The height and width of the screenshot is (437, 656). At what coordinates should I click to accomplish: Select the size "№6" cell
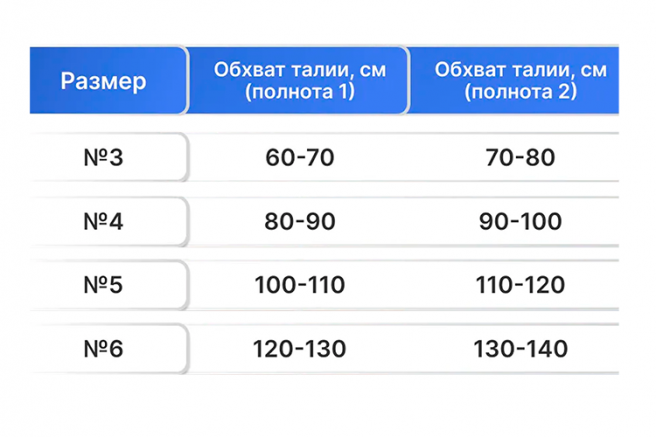coord(103,349)
